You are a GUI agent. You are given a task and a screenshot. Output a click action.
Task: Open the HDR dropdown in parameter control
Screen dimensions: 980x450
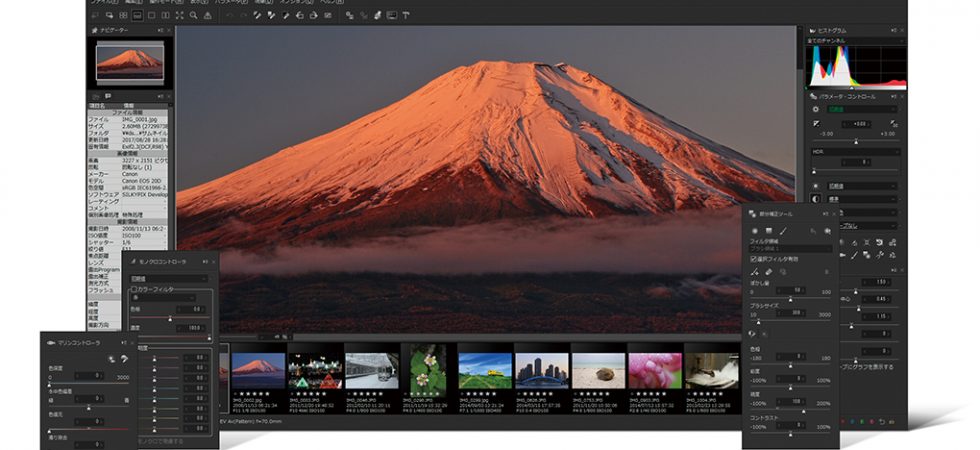856,152
